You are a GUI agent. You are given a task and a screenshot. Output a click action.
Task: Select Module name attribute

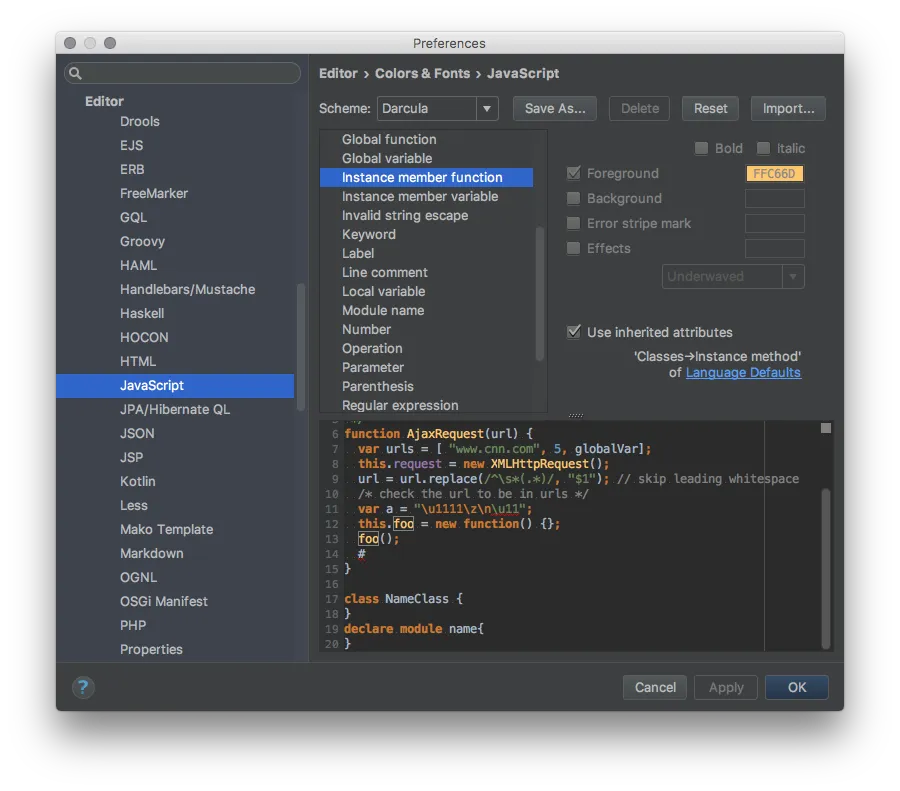[x=383, y=310]
